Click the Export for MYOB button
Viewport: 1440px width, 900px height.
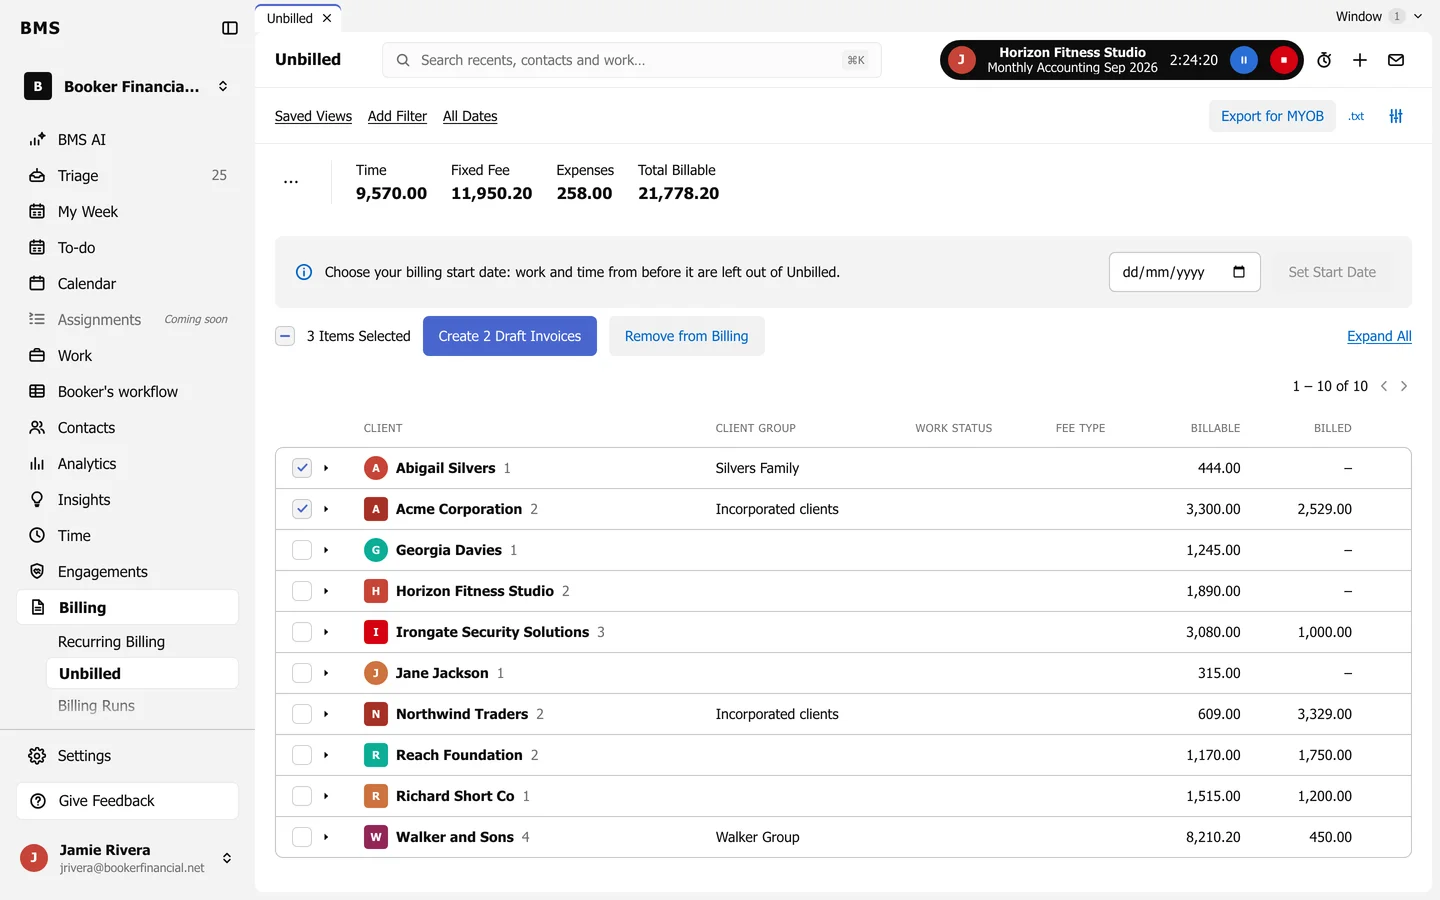pos(1272,116)
